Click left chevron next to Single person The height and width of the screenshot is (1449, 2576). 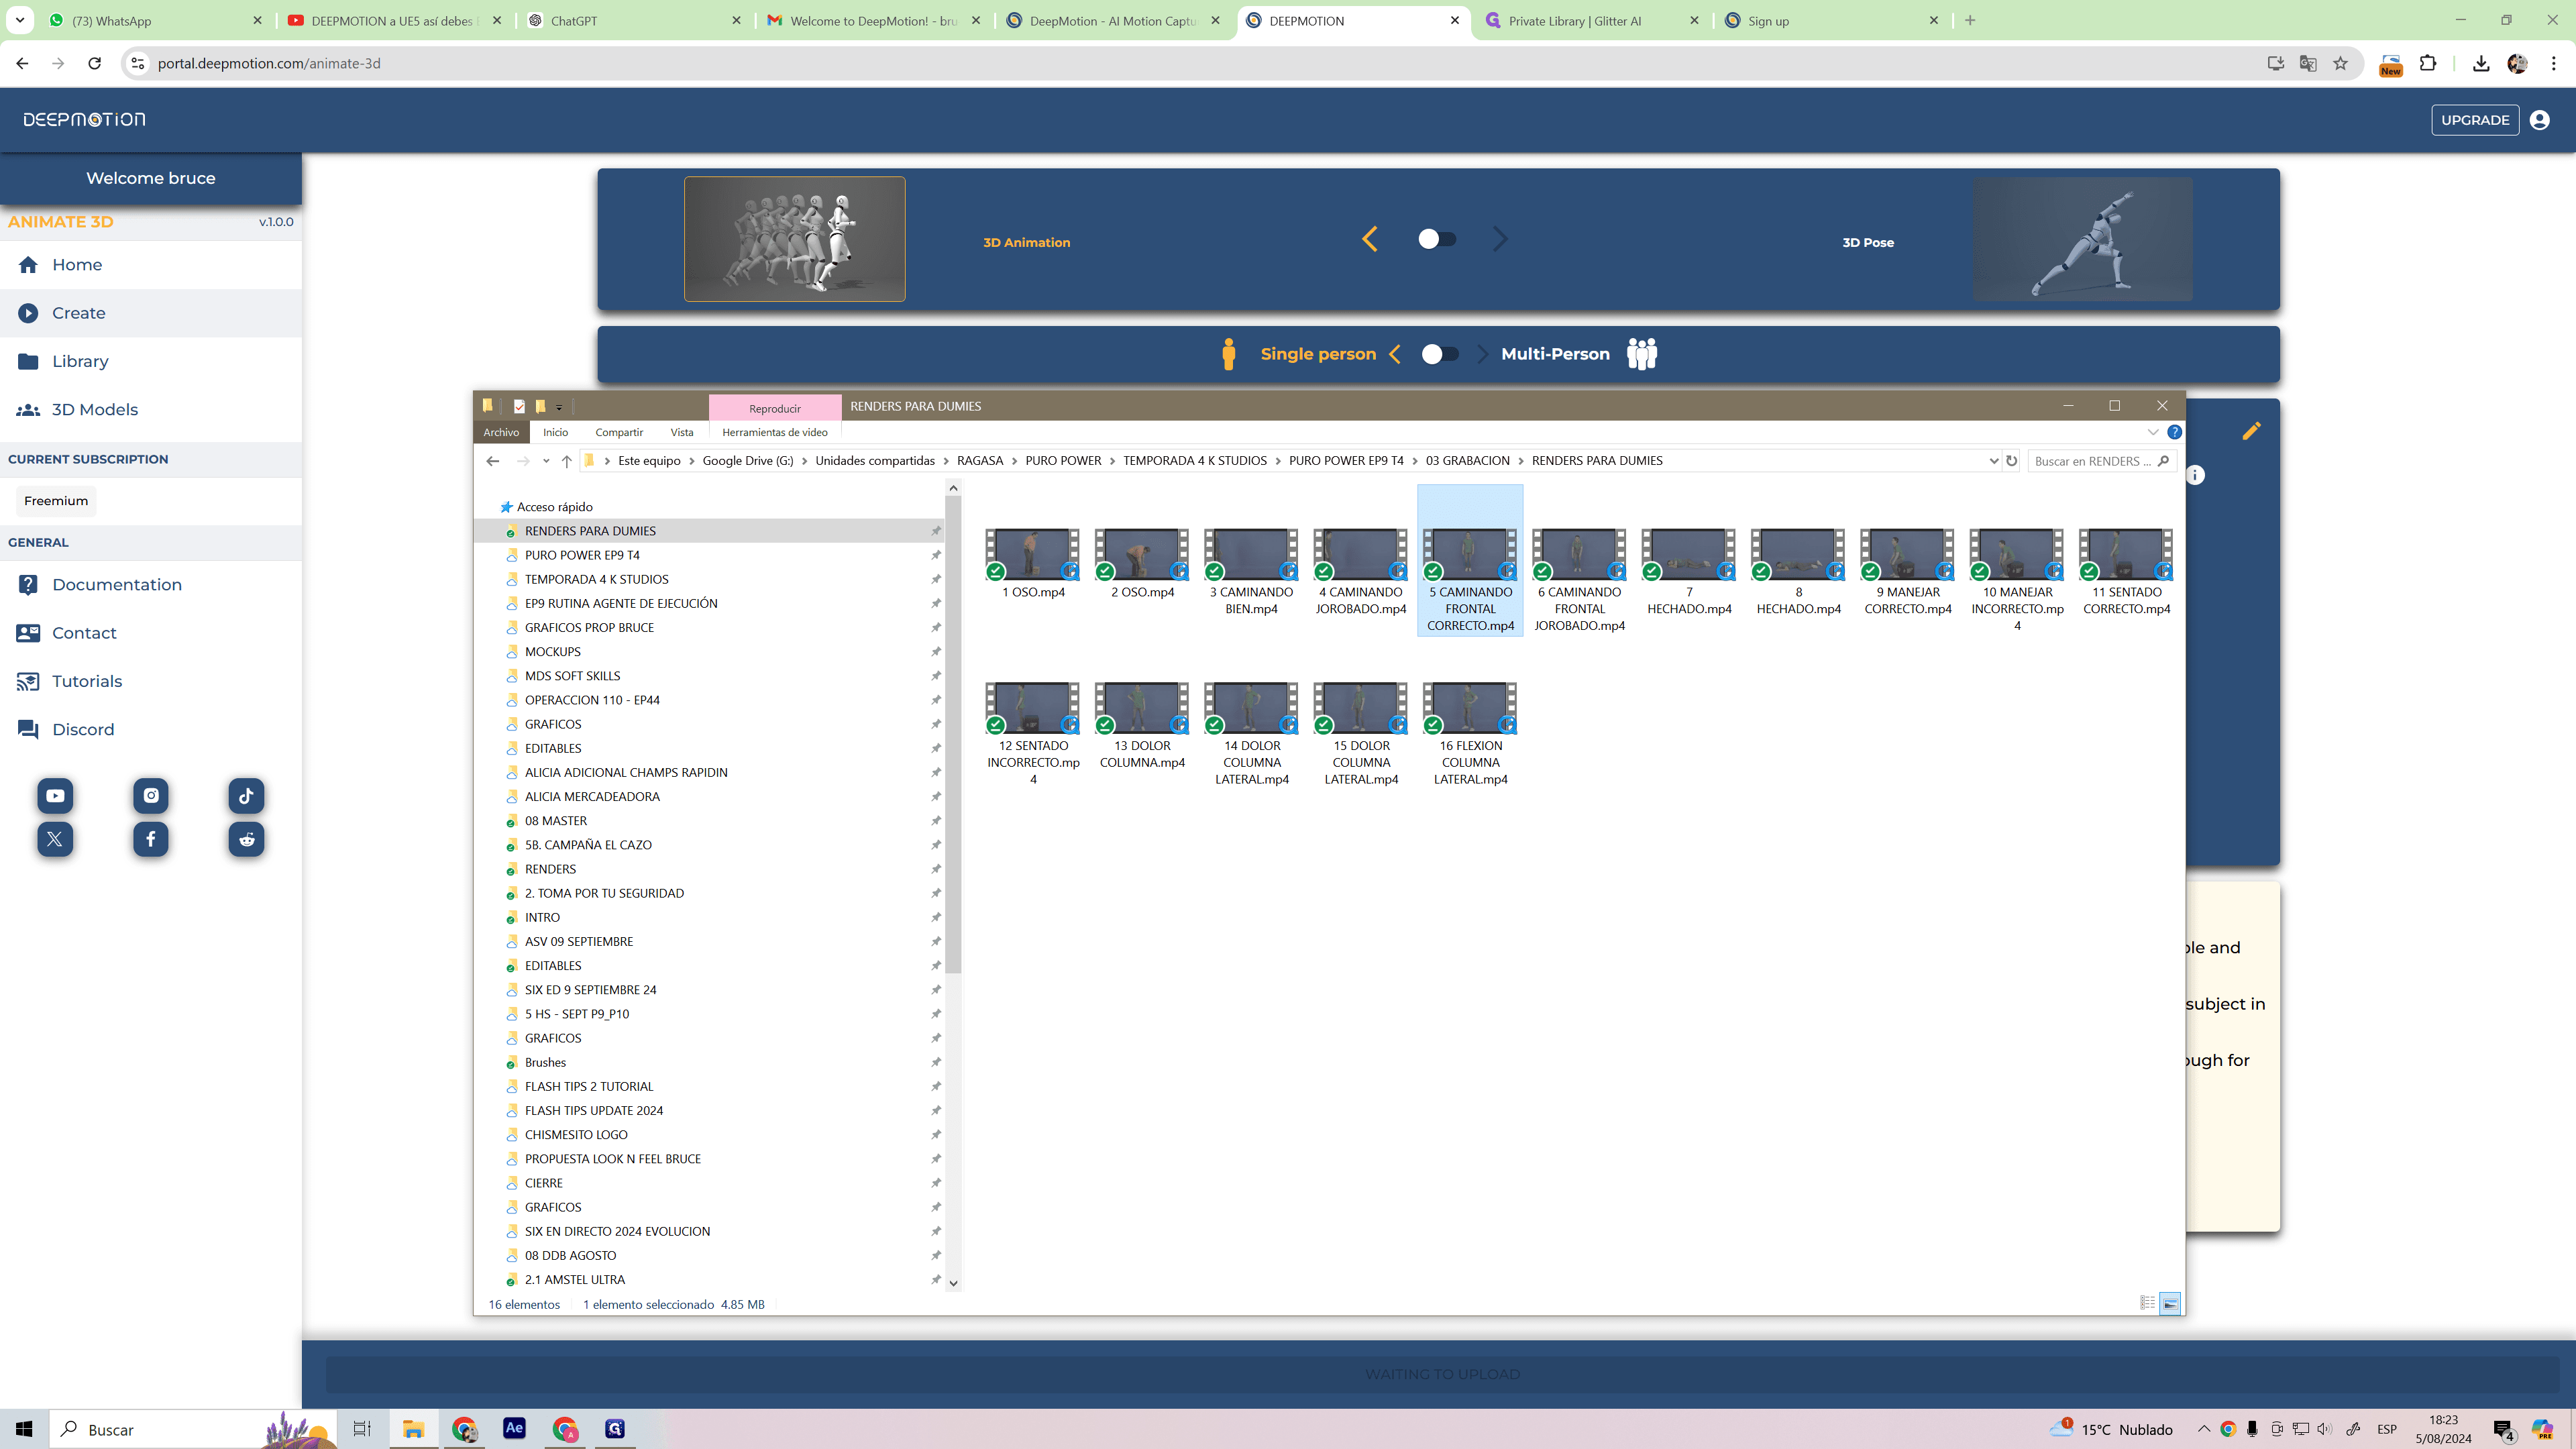[1395, 354]
